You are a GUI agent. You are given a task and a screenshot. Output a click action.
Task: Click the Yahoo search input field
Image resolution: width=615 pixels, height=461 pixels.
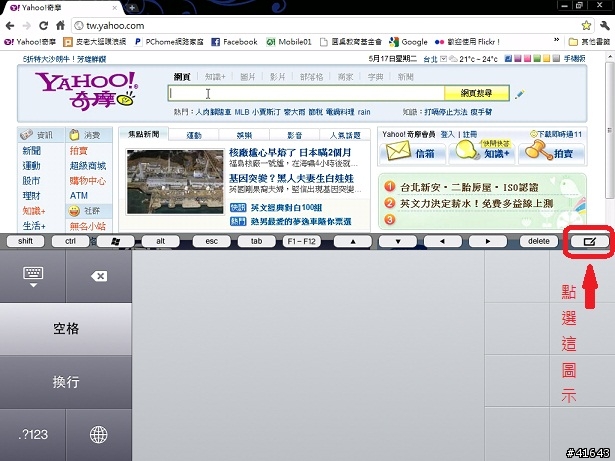306,93
